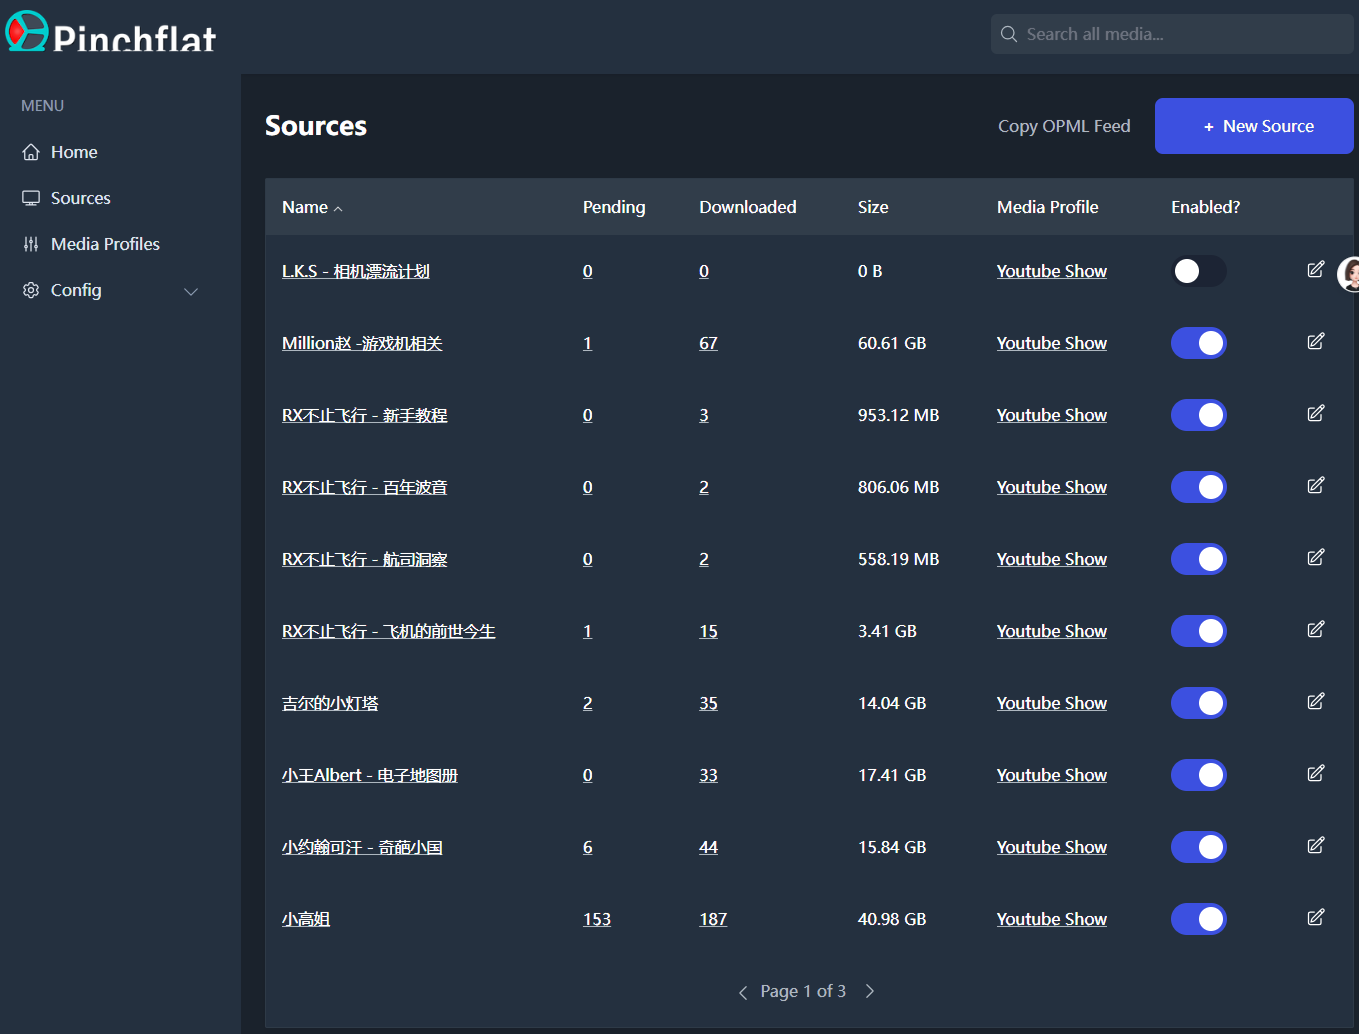Click the Media Profiles sliders icon
Image resolution: width=1359 pixels, height=1034 pixels.
[31, 244]
